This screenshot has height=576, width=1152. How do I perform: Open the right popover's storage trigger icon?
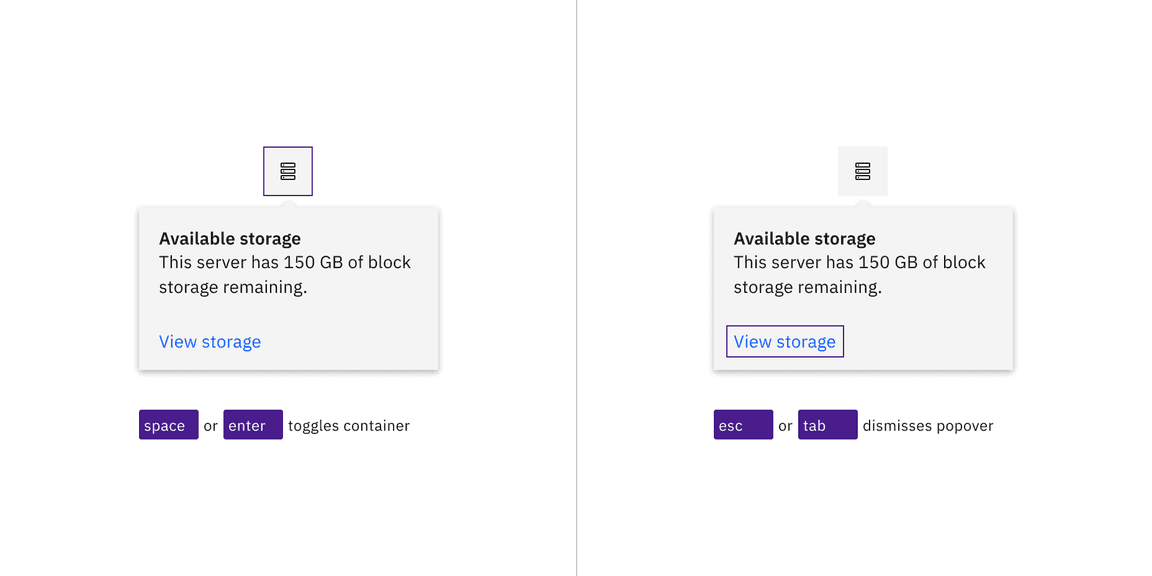pos(862,170)
